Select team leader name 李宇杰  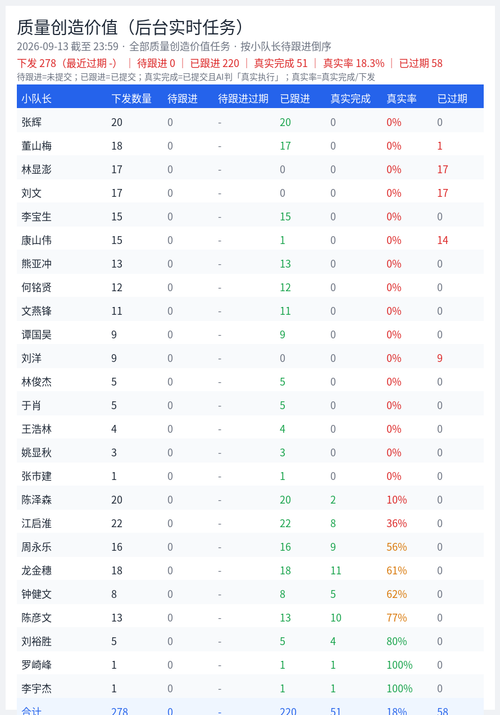[36, 689]
